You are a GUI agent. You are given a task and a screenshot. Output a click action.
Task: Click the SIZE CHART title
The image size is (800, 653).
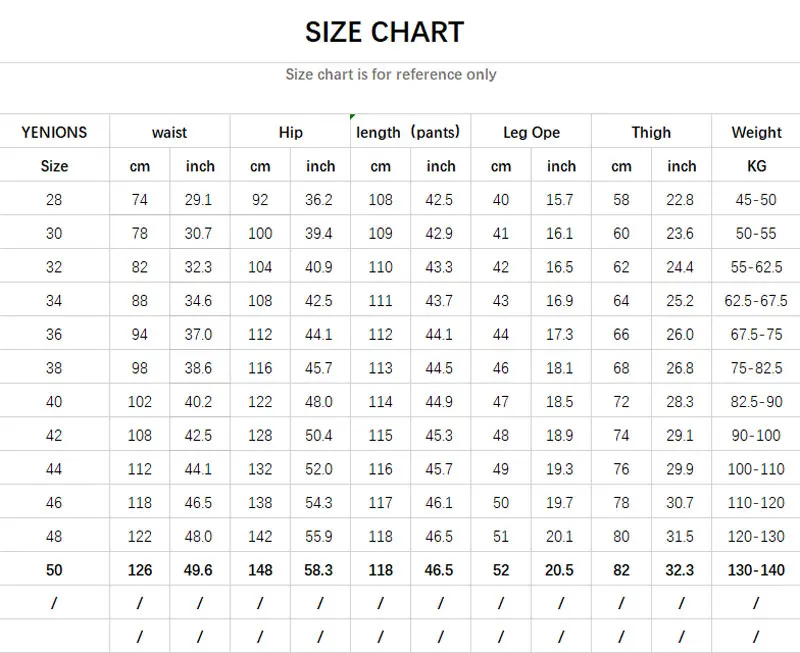pos(385,32)
